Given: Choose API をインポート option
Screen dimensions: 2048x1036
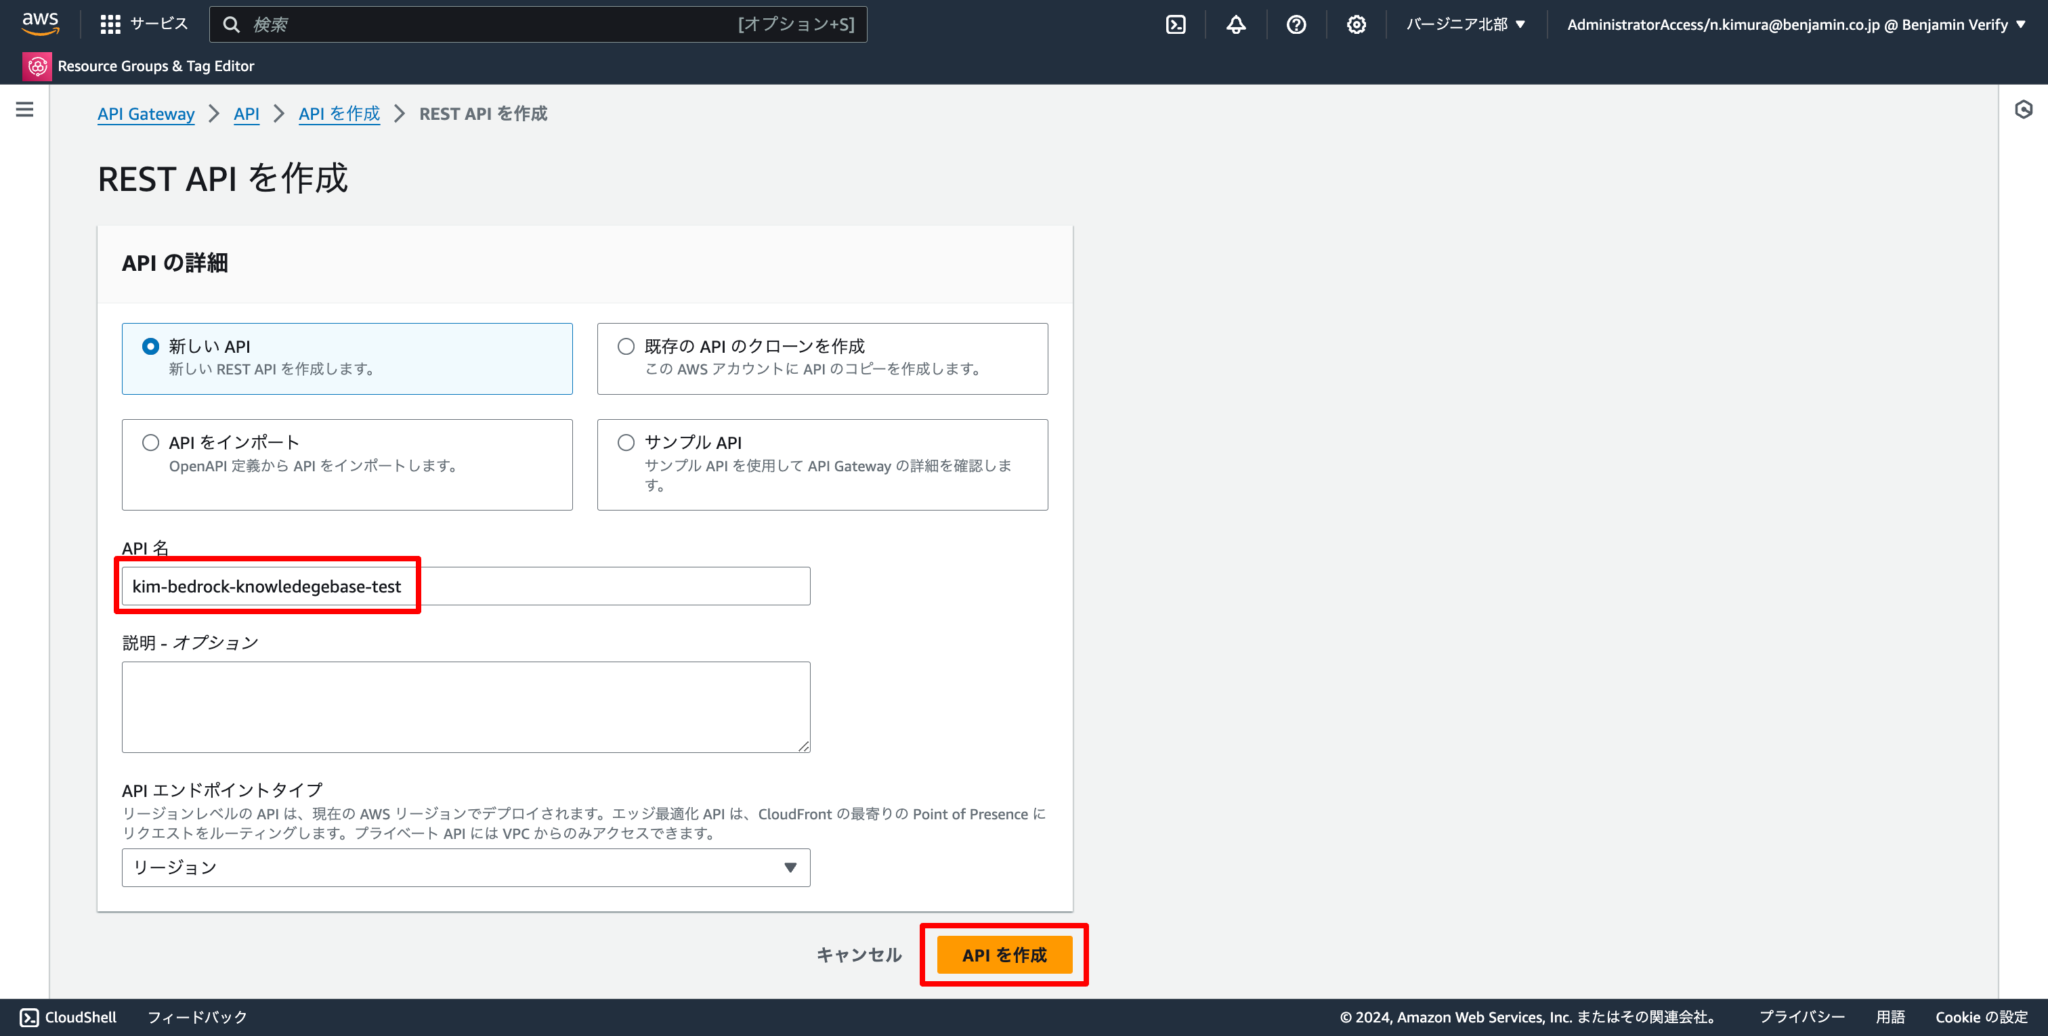Looking at the screenshot, I should (151, 442).
